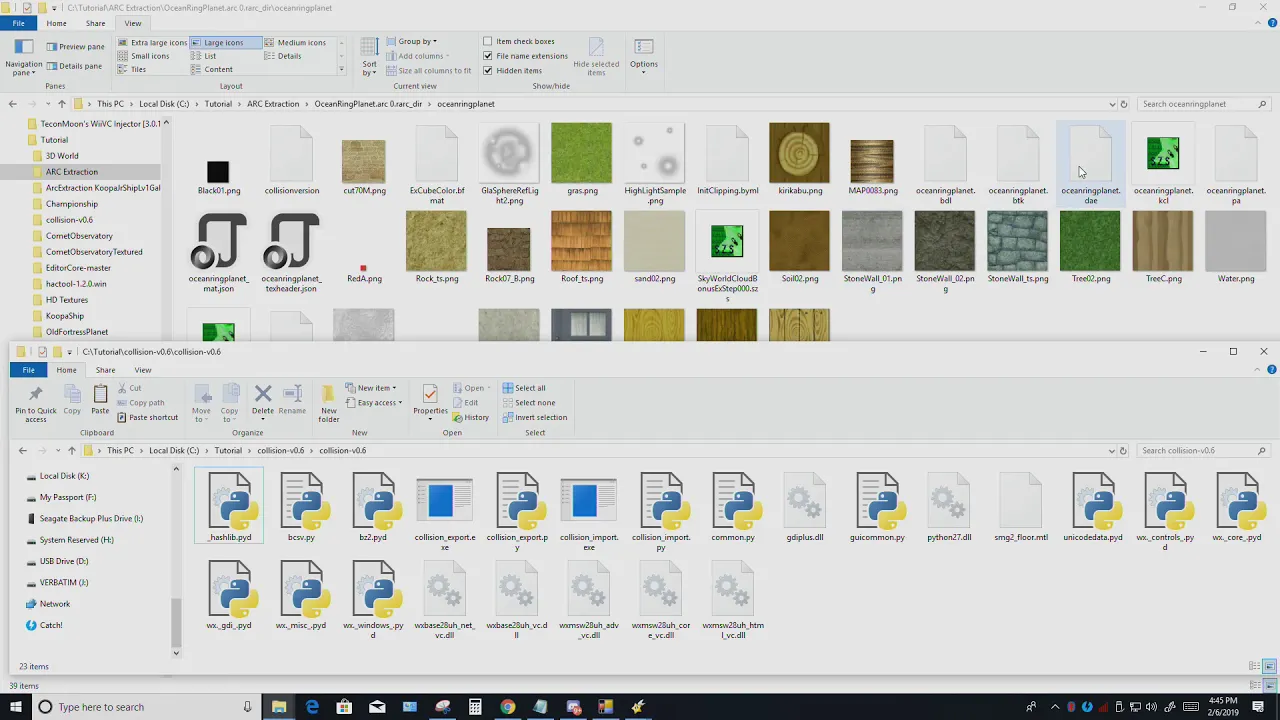Viewport: 1280px width, 720px height.
Task: Open Google Chrome from the taskbar
Action: pos(508,707)
